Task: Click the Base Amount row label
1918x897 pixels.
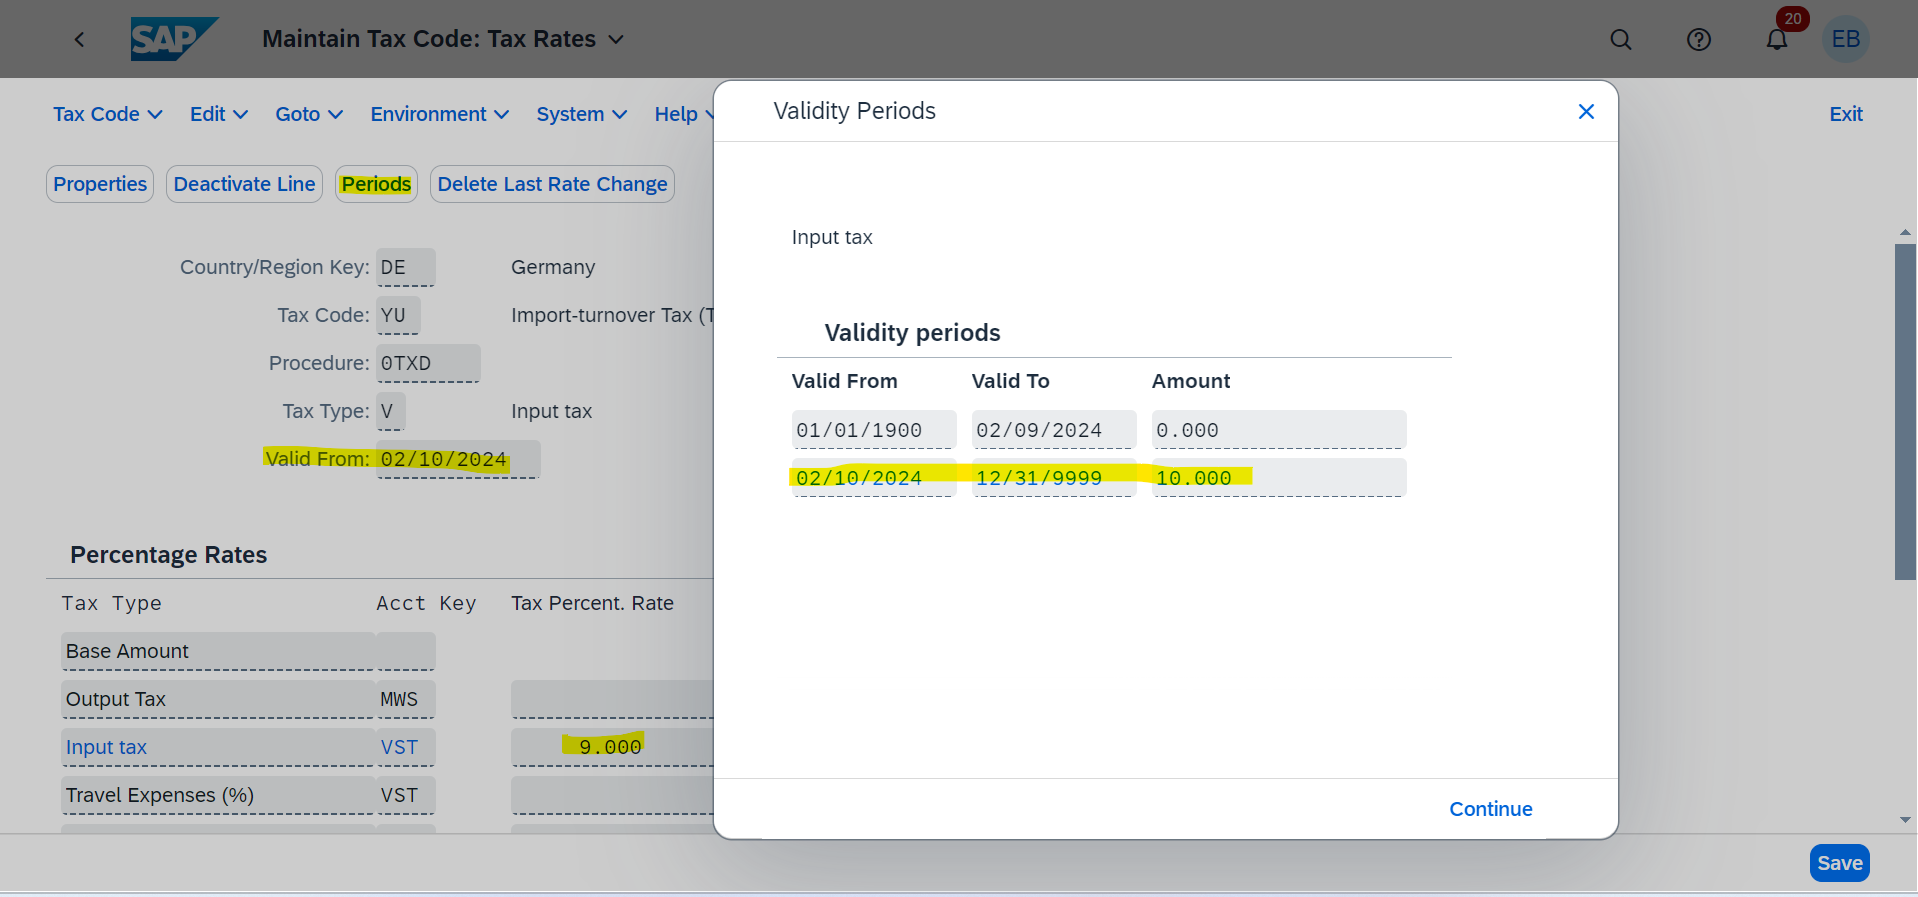Action: click(x=217, y=651)
